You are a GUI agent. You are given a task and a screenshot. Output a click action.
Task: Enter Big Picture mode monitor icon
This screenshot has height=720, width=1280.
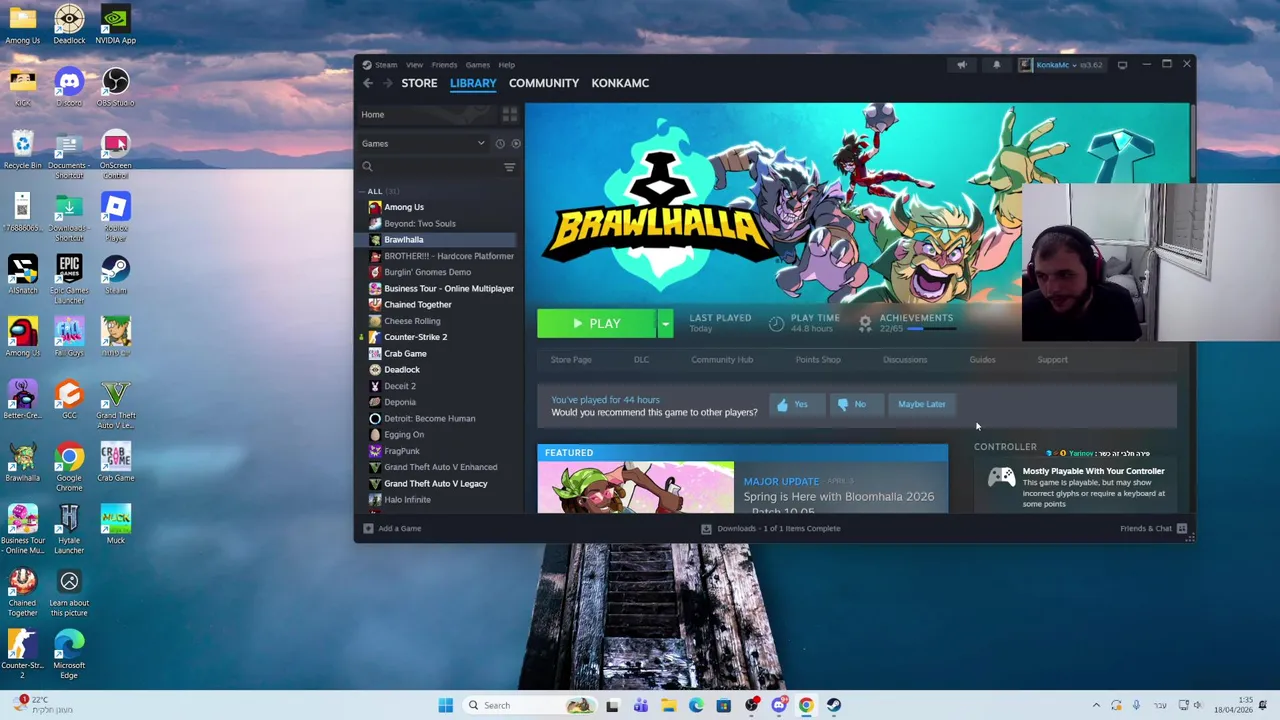(x=1122, y=65)
